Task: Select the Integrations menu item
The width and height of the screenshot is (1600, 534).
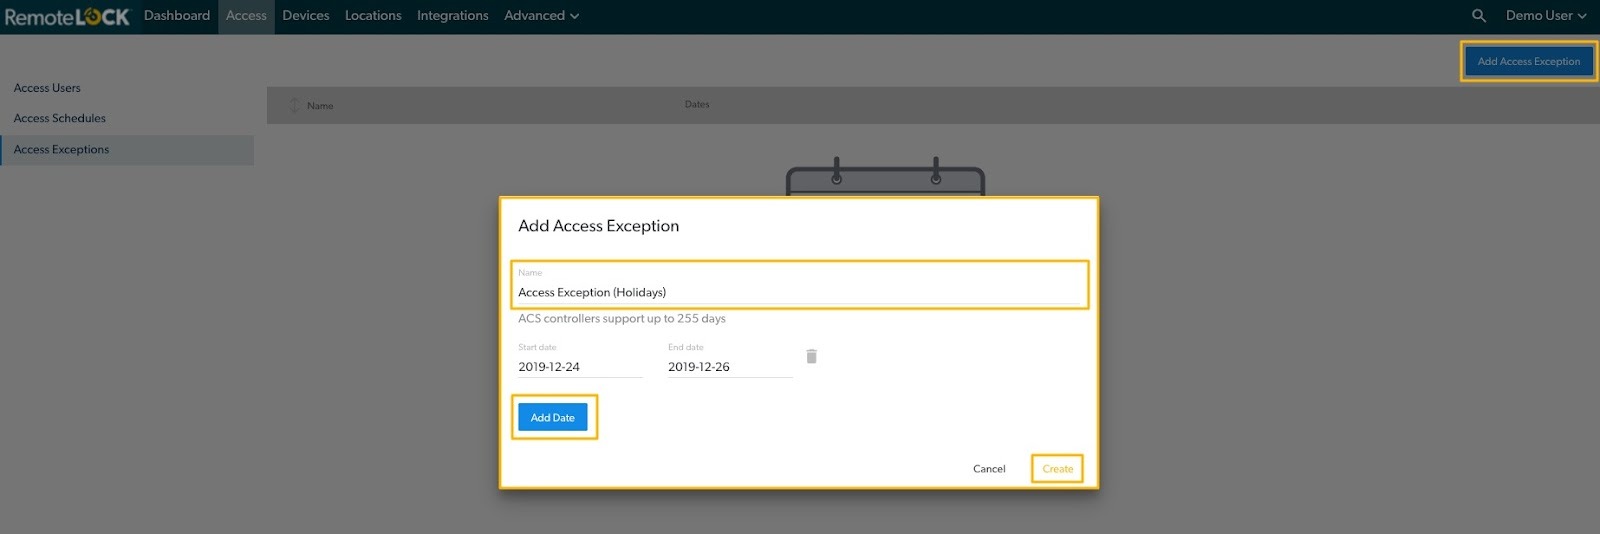Action: [x=452, y=16]
